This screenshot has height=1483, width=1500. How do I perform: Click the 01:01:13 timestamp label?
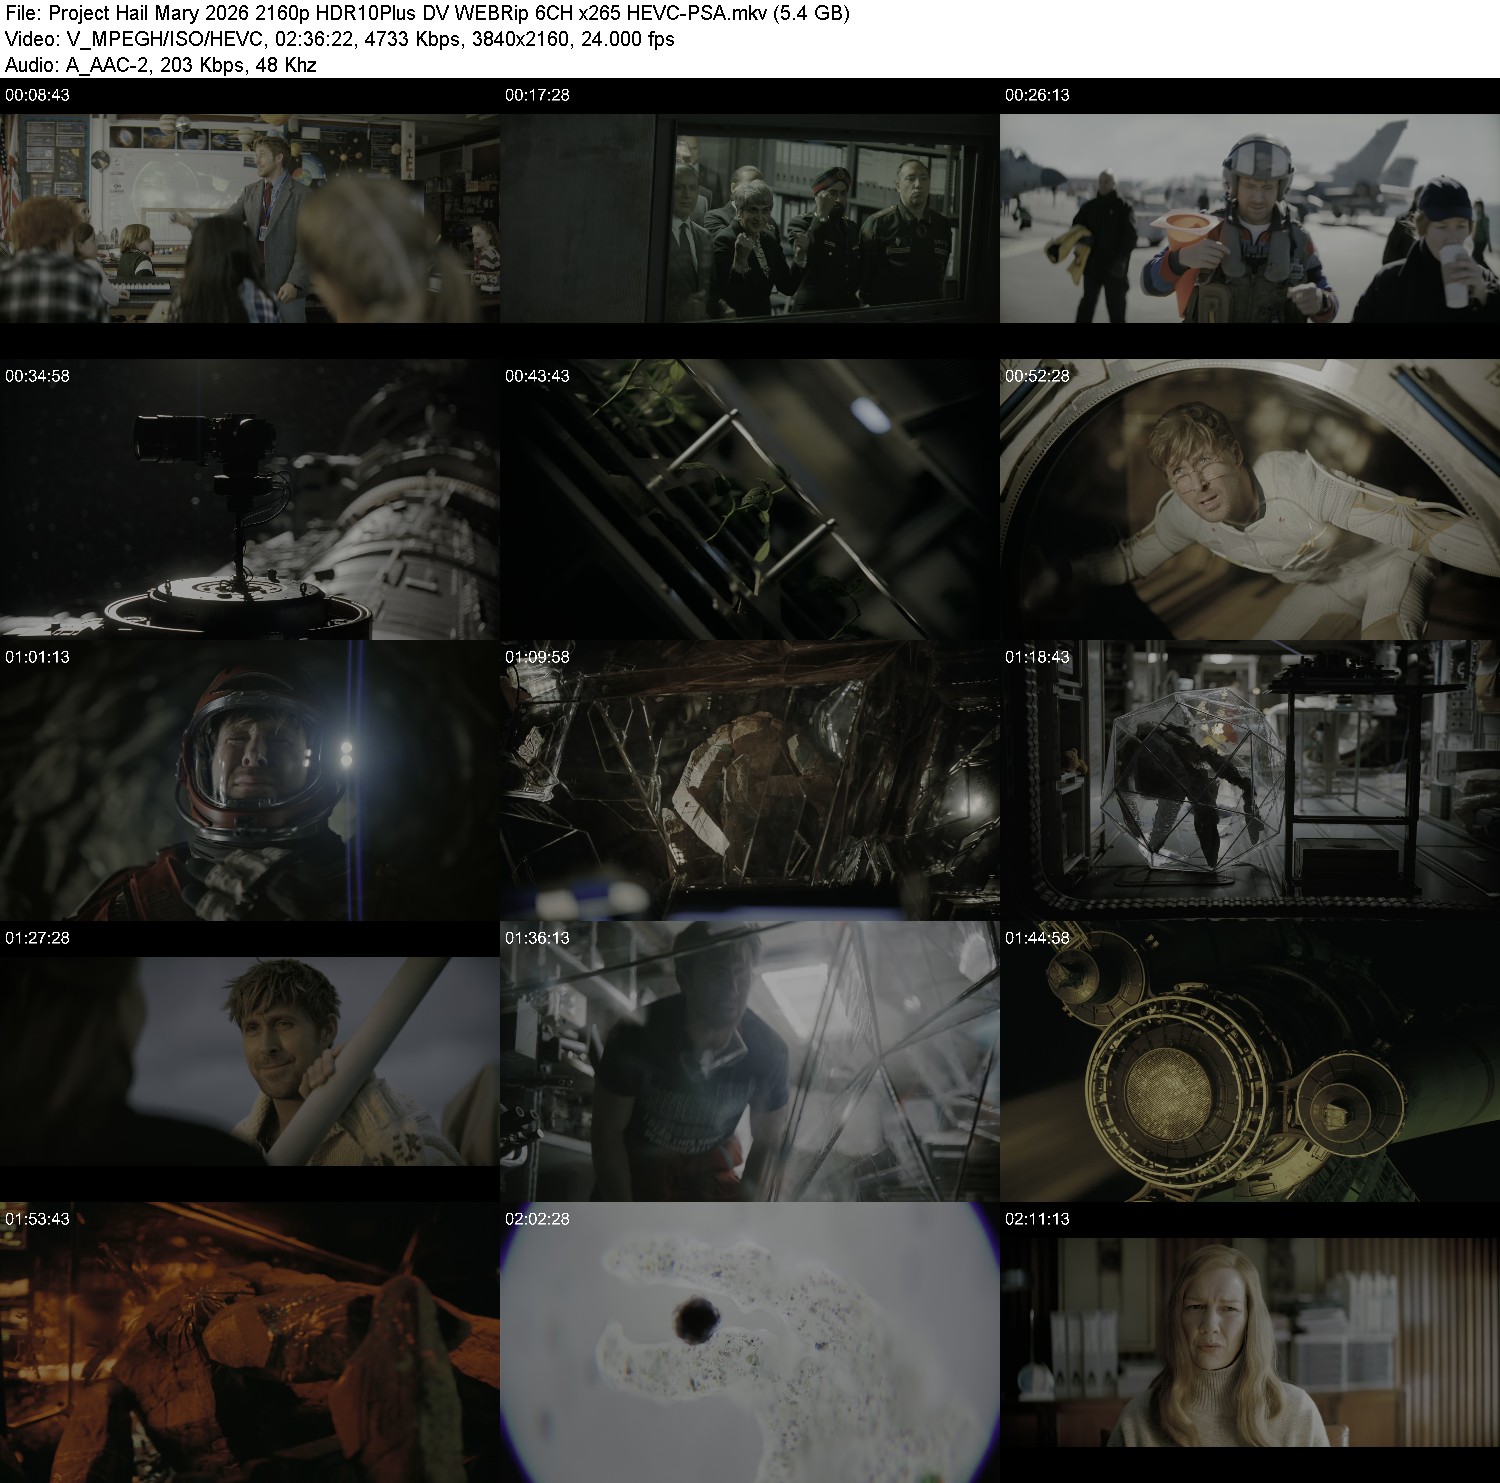pyautogui.click(x=37, y=657)
